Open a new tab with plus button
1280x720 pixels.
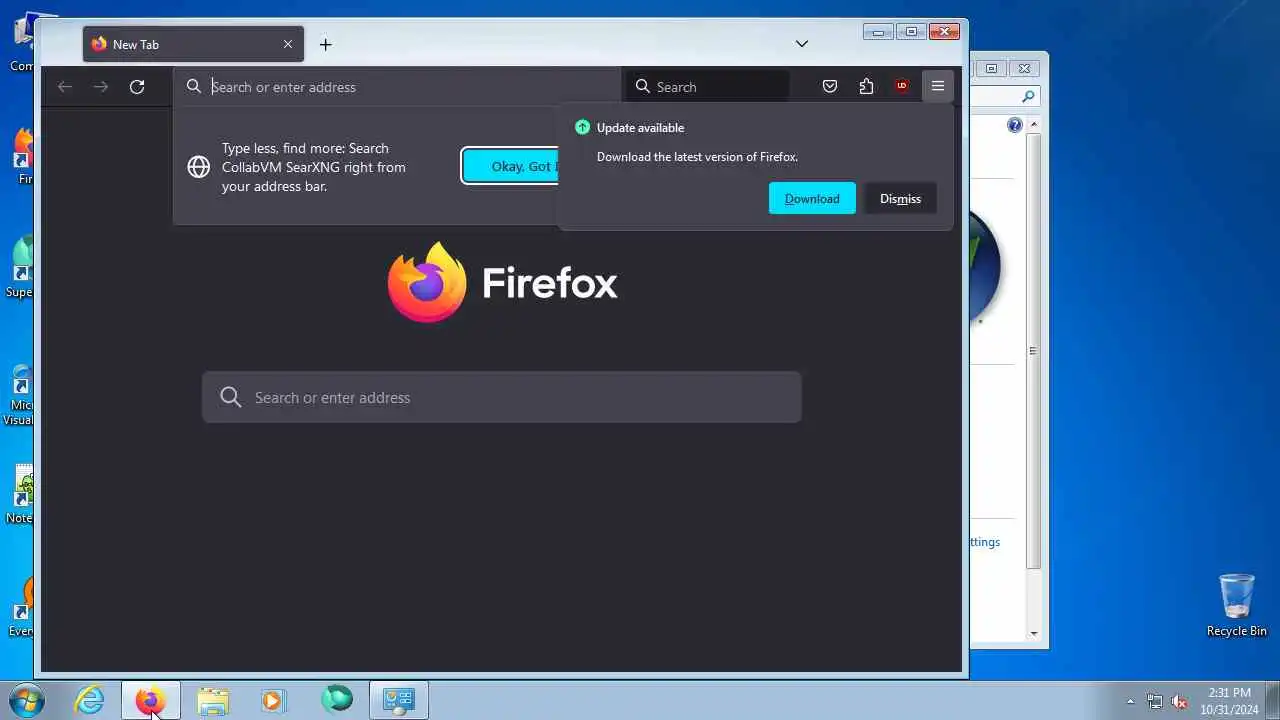[326, 44]
